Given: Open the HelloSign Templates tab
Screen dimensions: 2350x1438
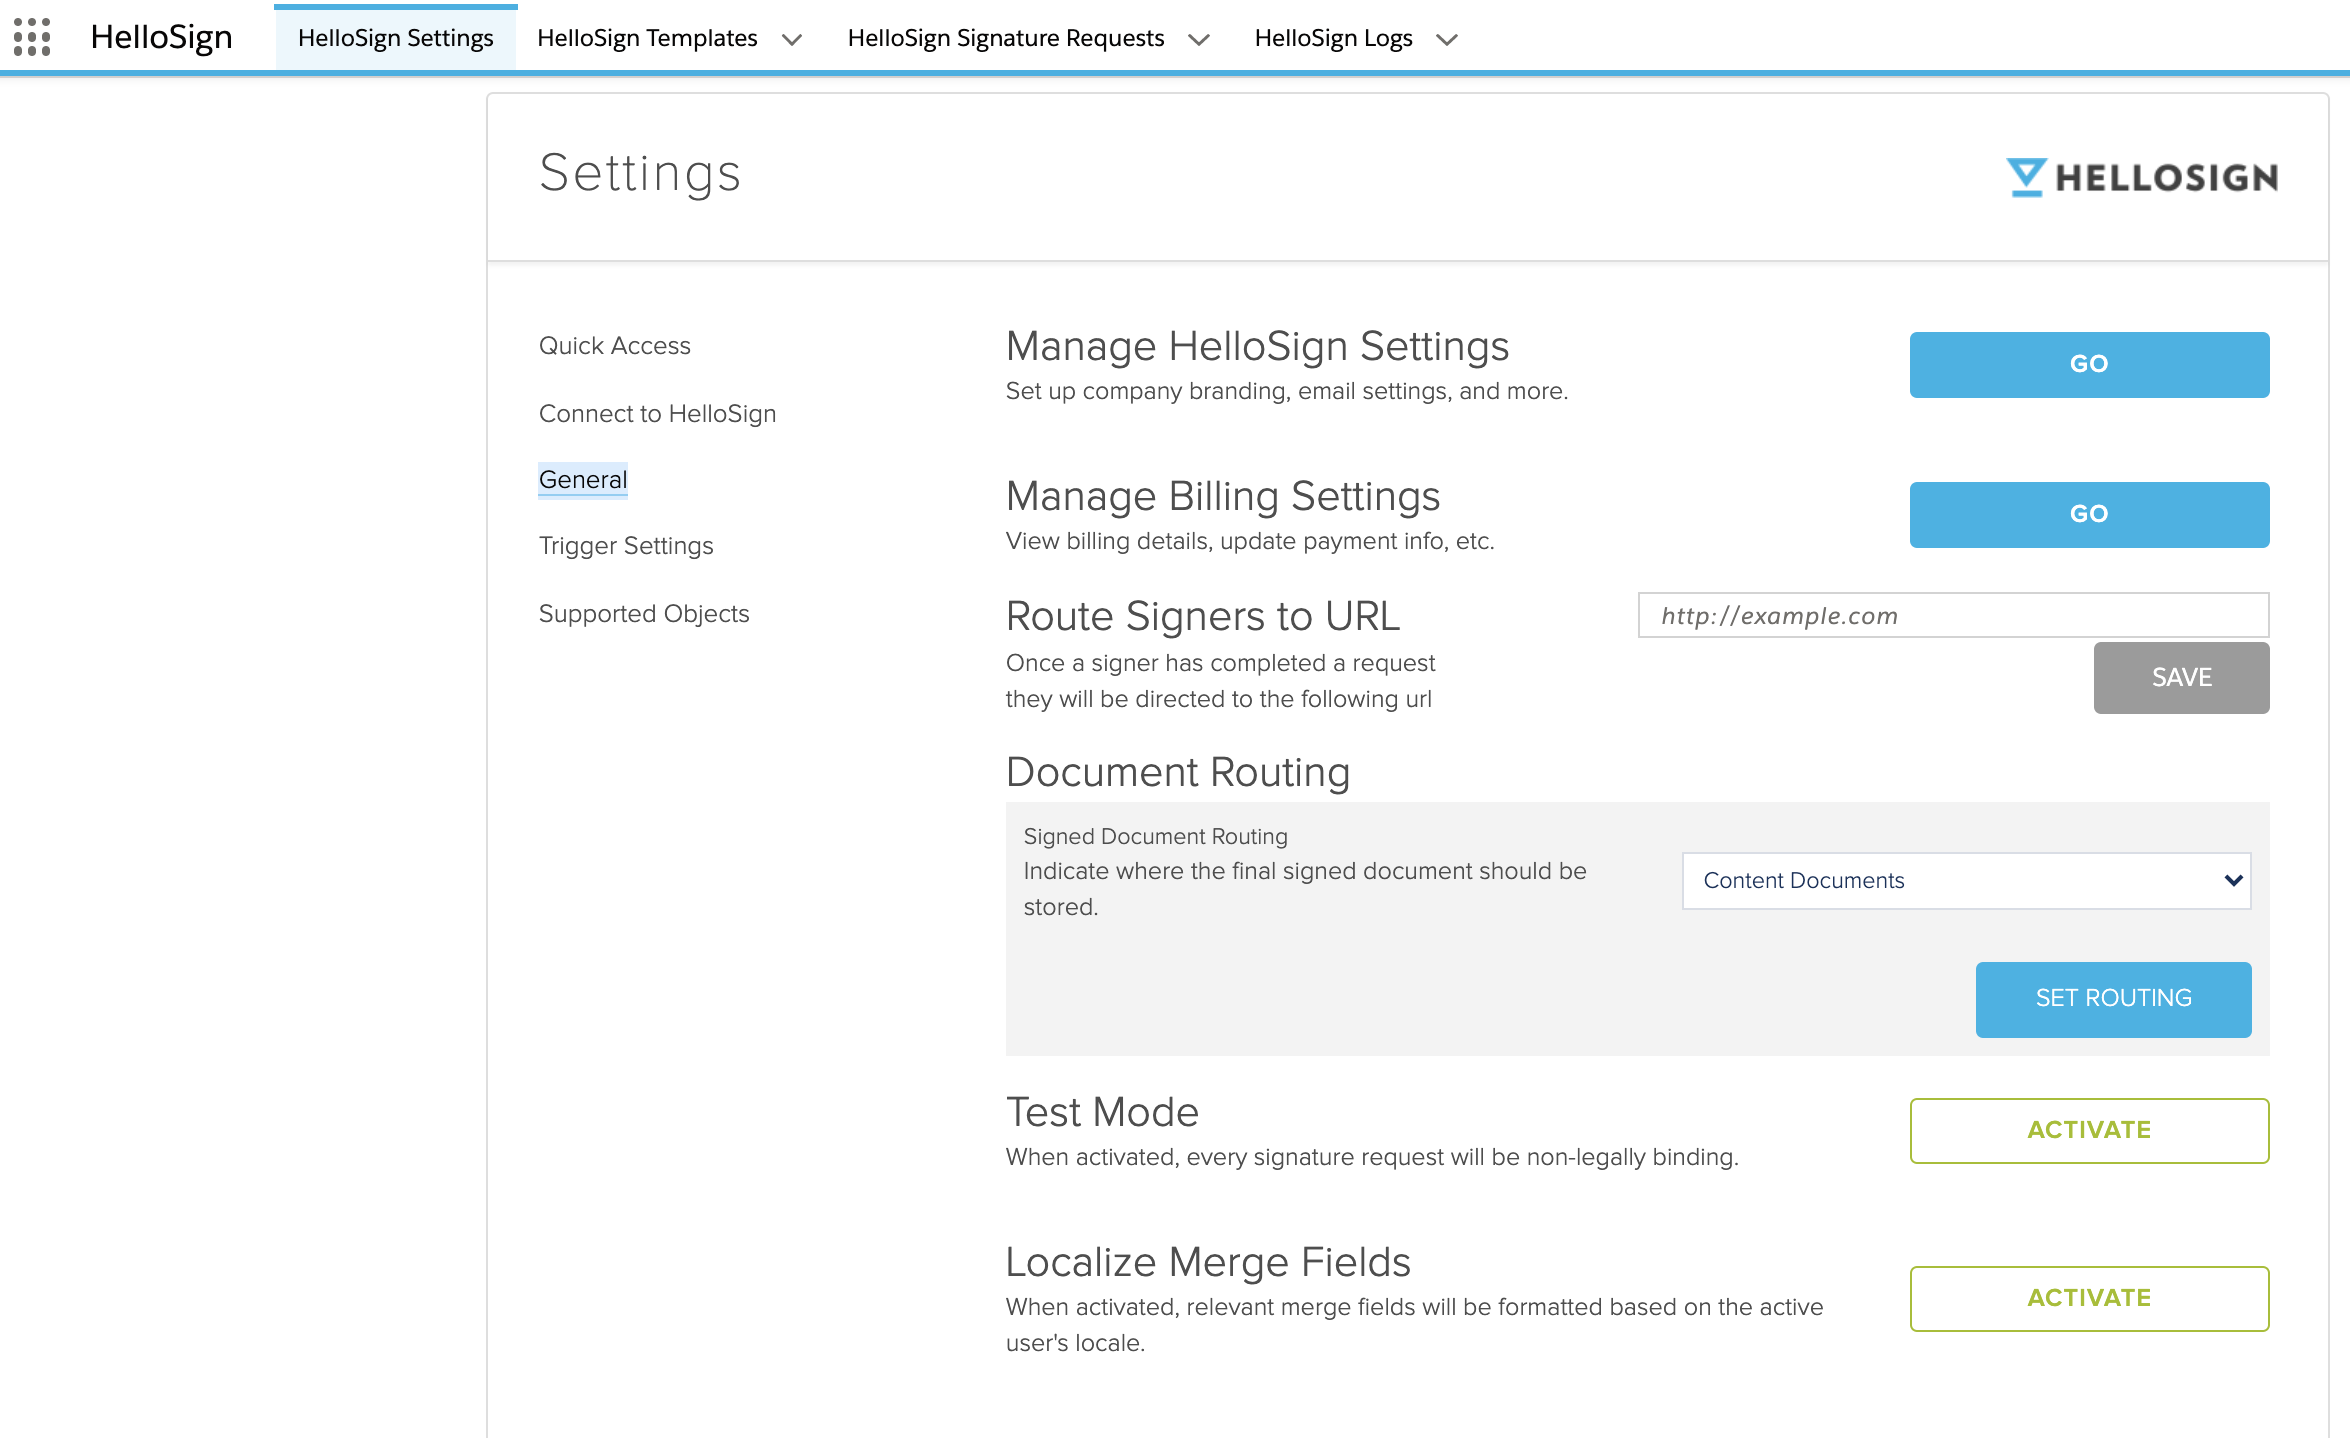Looking at the screenshot, I should pyautogui.click(x=647, y=38).
